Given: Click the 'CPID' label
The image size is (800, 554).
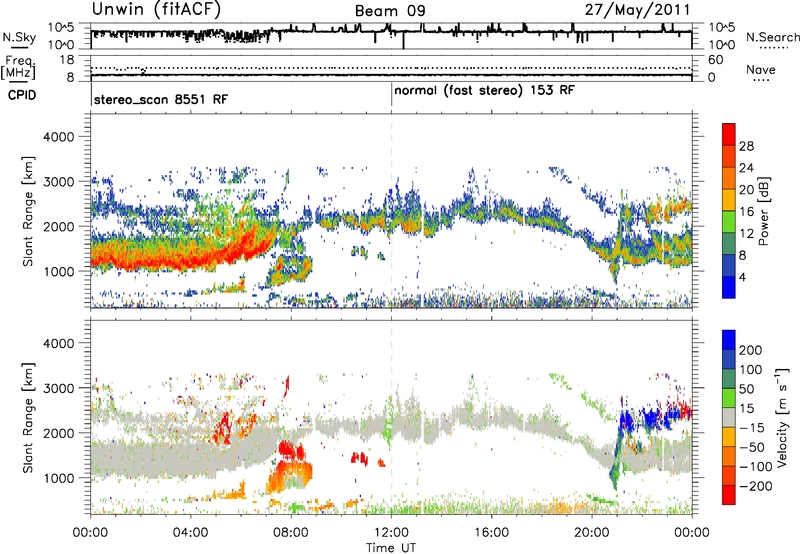Looking at the screenshot, I should point(22,95).
